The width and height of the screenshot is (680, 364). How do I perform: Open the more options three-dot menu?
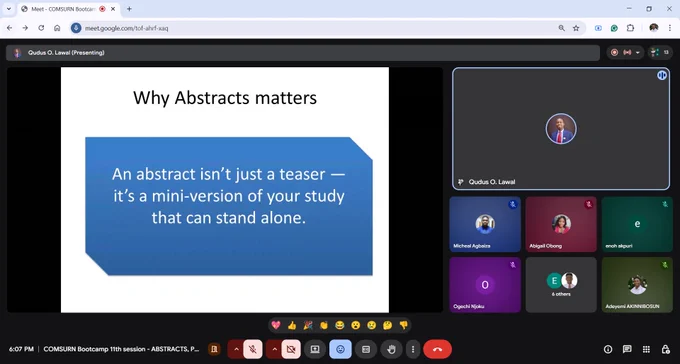(413, 349)
